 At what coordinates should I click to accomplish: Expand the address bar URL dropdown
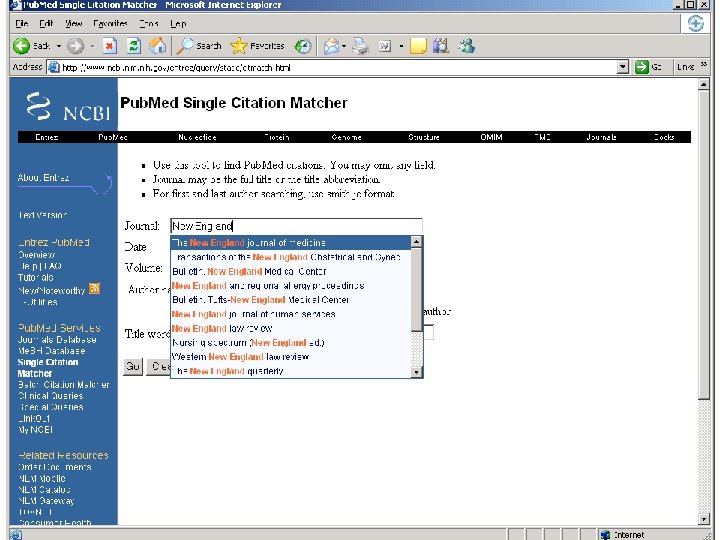[623, 67]
